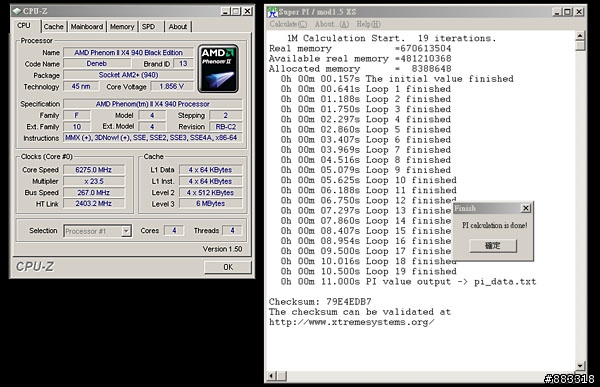Screen dimensions: 600x387
Task: Click the Allocated memory line
Action: tap(360, 69)
